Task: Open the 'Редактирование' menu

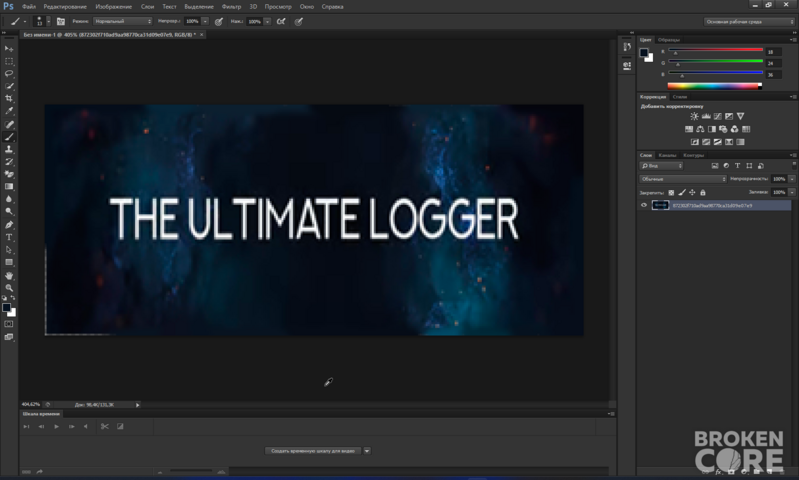Action: coord(65,7)
